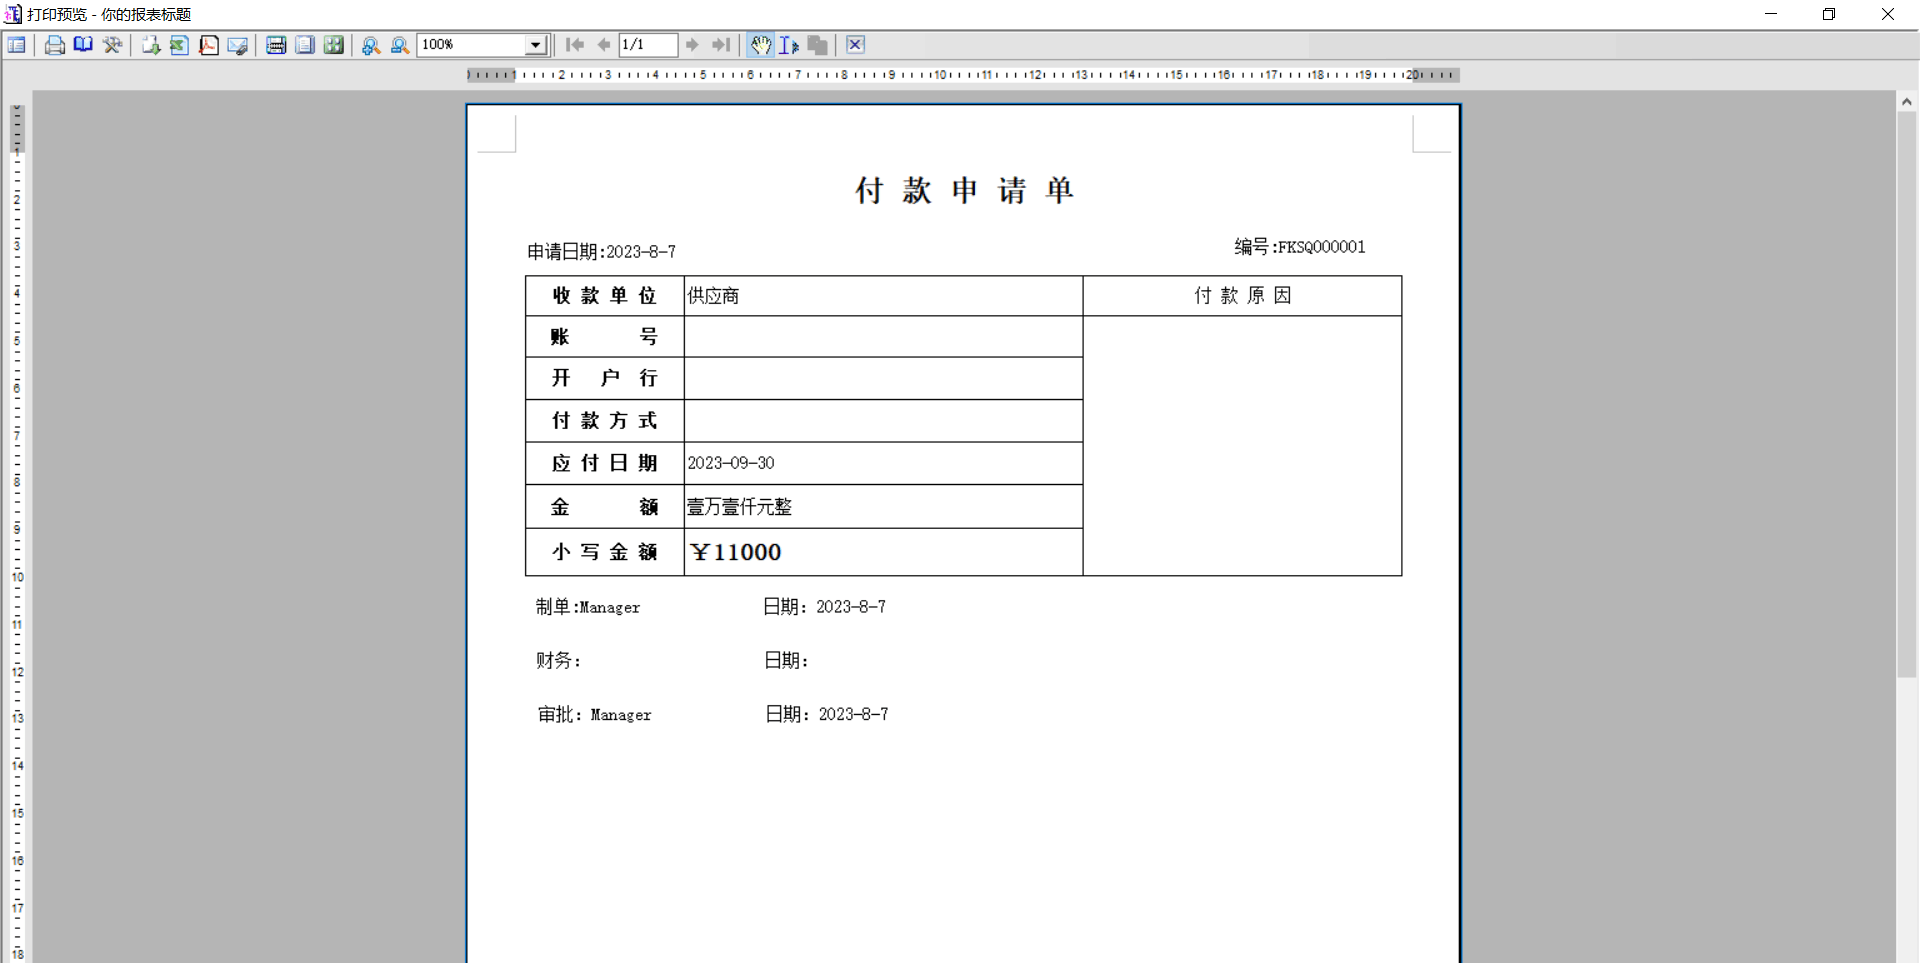Click the page number field 1/1

[647, 45]
